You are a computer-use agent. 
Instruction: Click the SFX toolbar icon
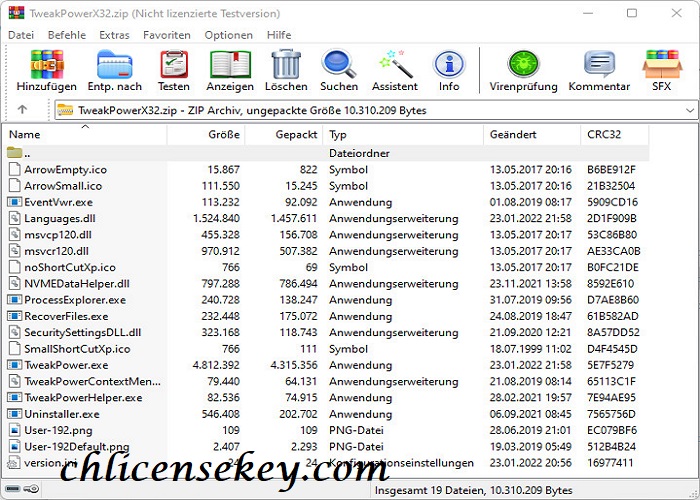point(662,65)
